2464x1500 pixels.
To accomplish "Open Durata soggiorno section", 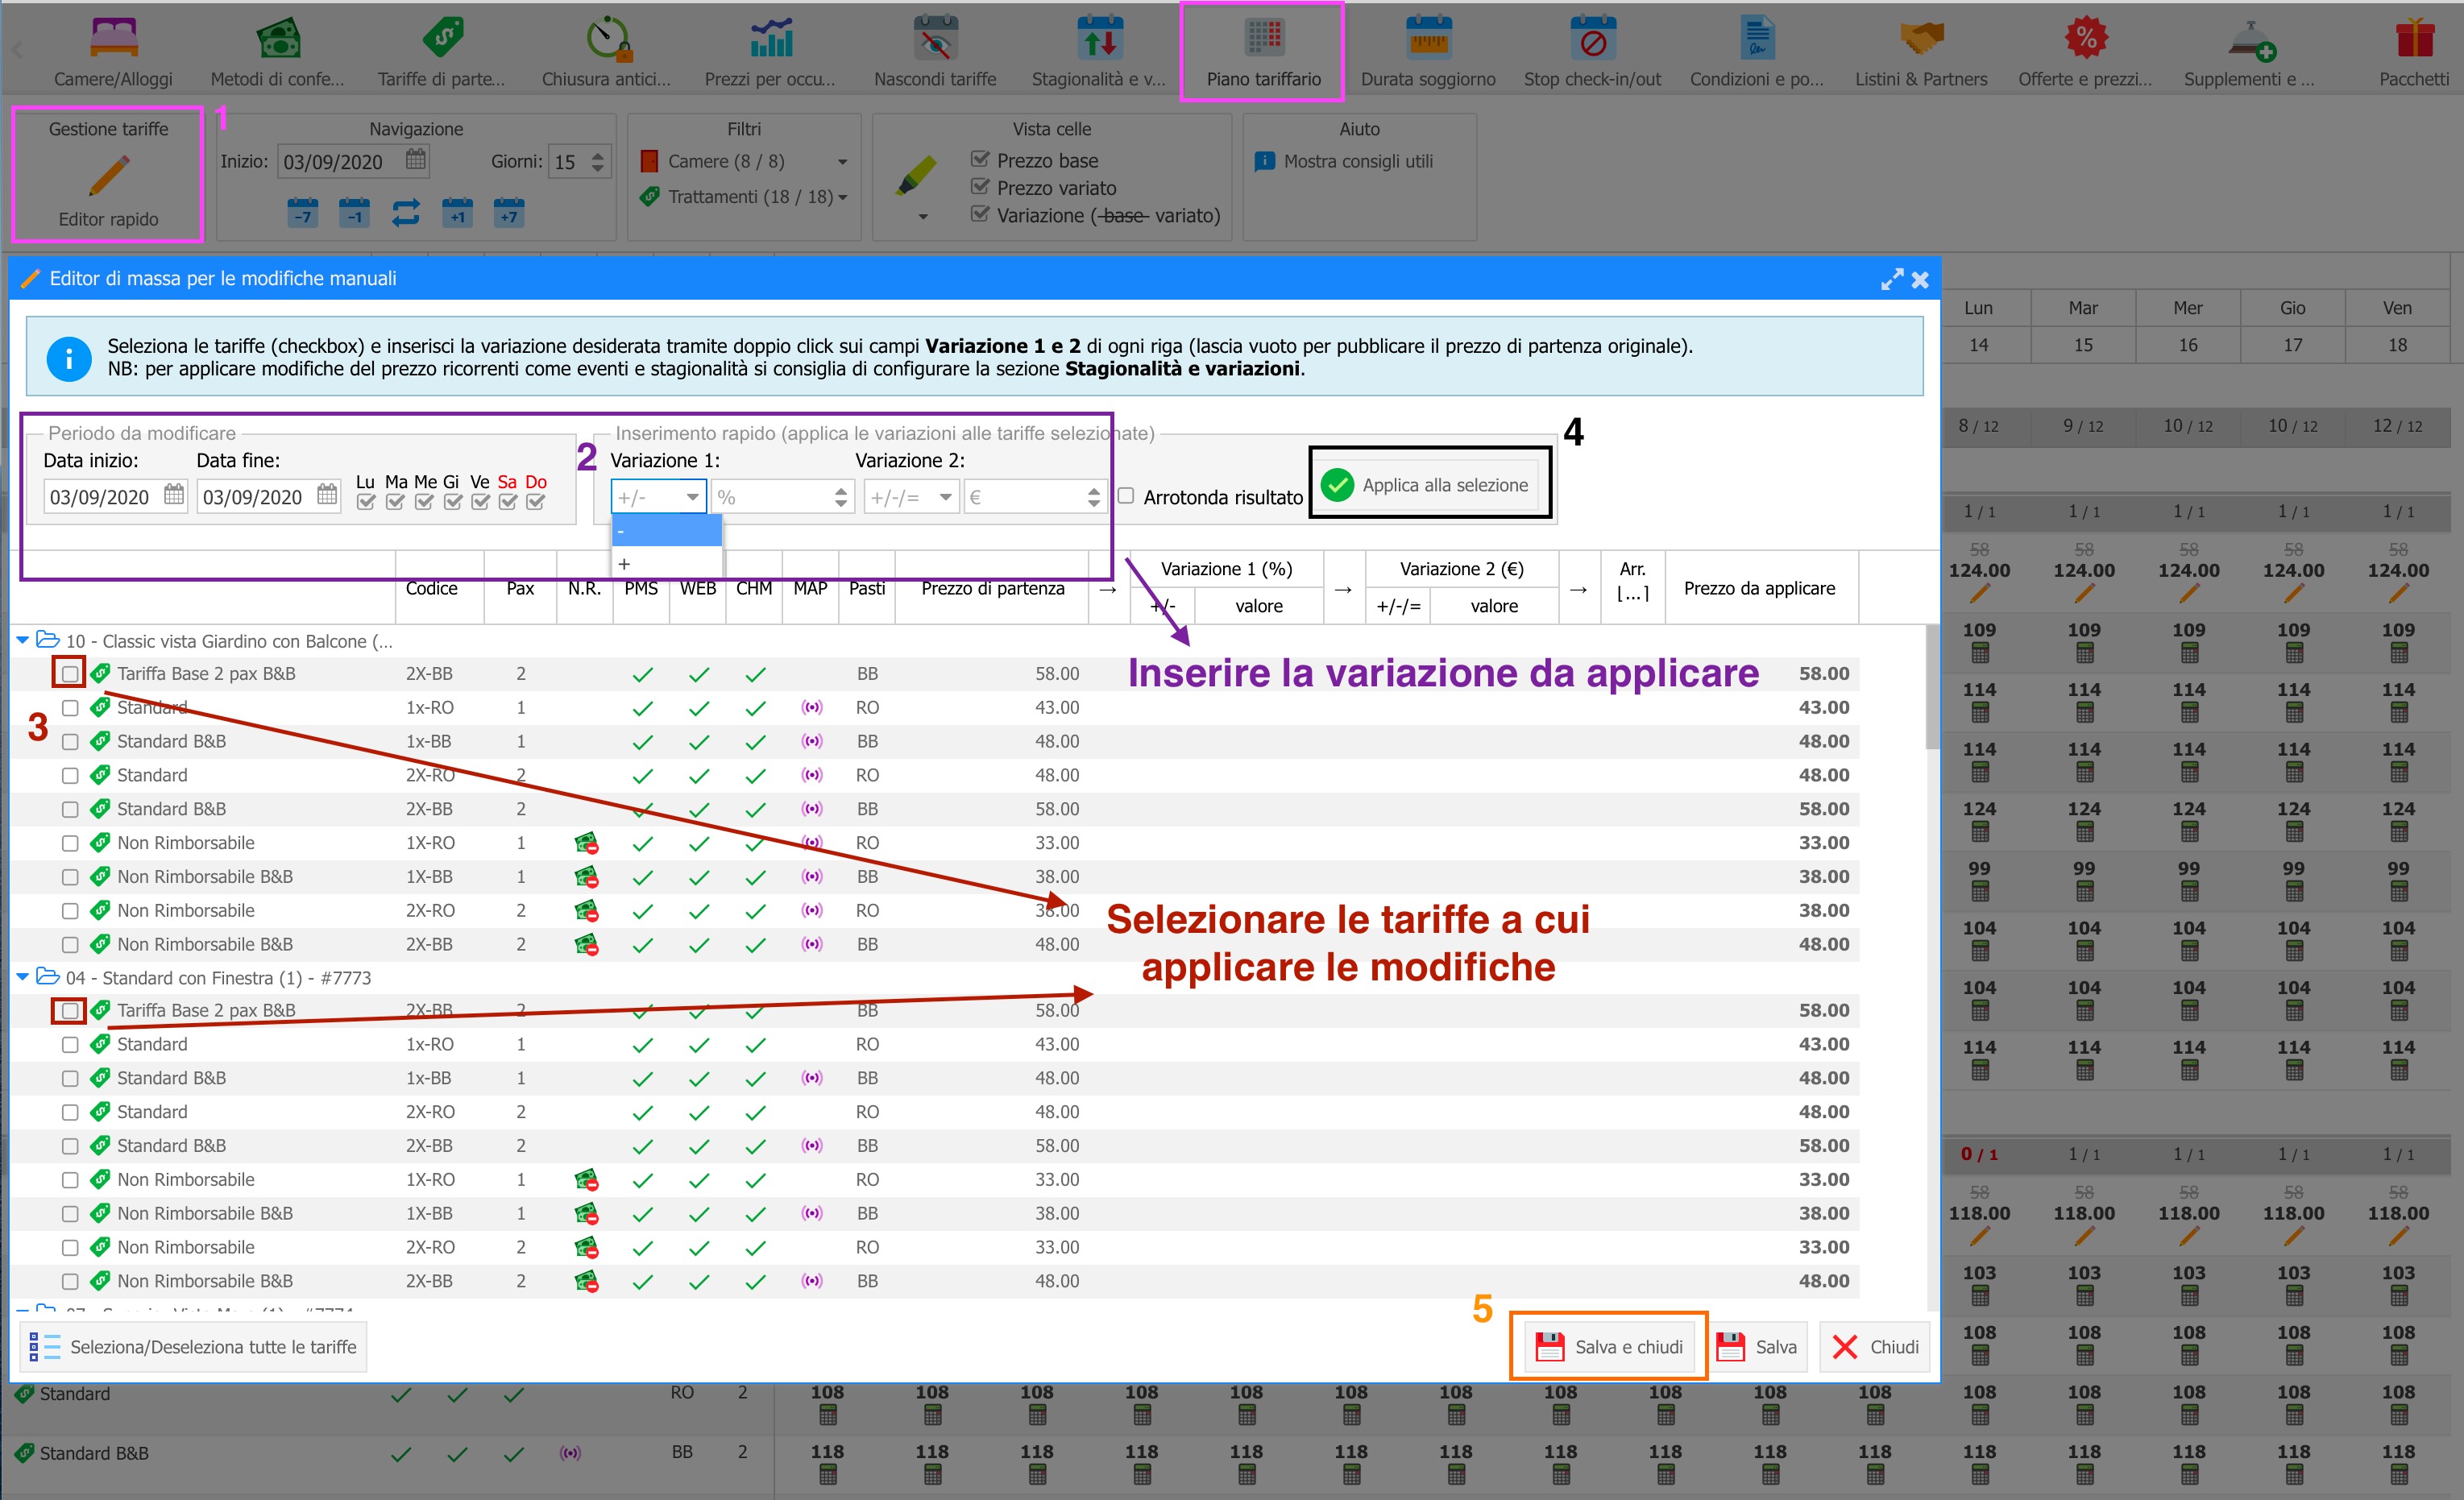I will [x=1428, y=52].
